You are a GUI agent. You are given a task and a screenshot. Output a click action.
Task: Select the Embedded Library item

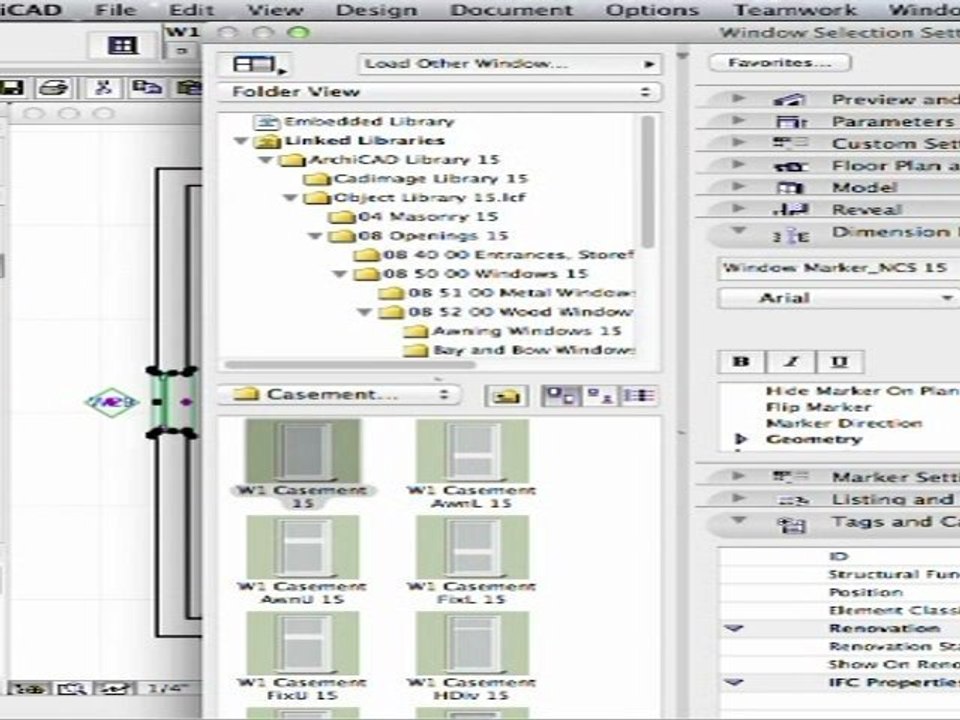pos(355,121)
